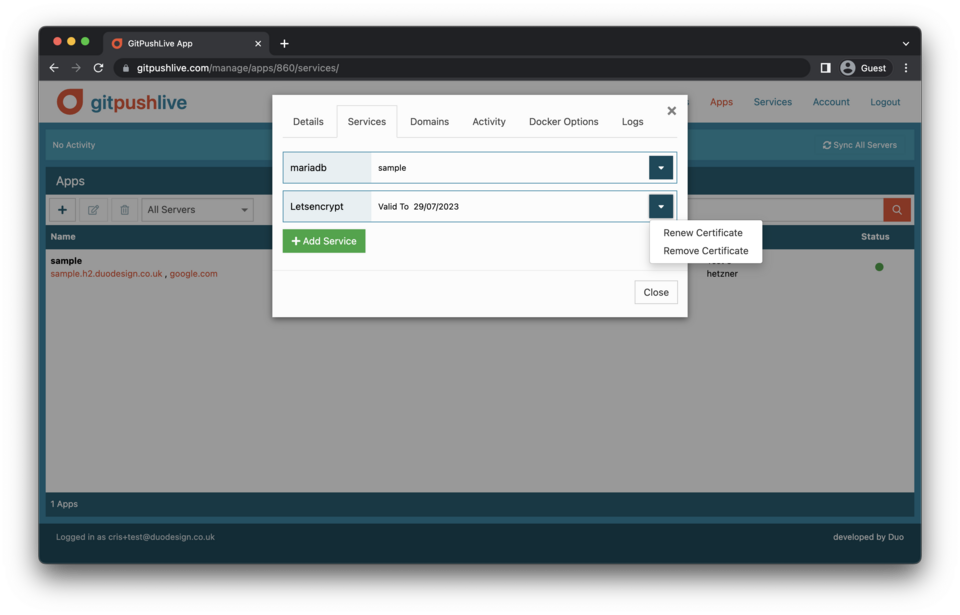The height and width of the screenshot is (615, 960).
Task: Go to the Account page
Action: (831, 102)
